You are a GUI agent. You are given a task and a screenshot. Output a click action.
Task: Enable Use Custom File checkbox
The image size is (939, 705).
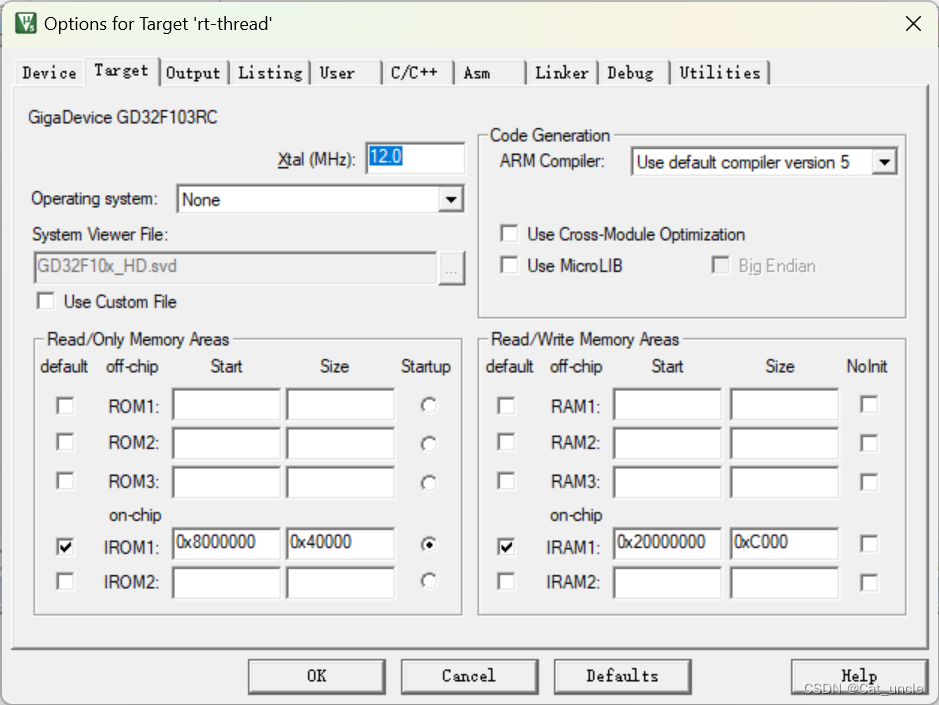pos(46,301)
